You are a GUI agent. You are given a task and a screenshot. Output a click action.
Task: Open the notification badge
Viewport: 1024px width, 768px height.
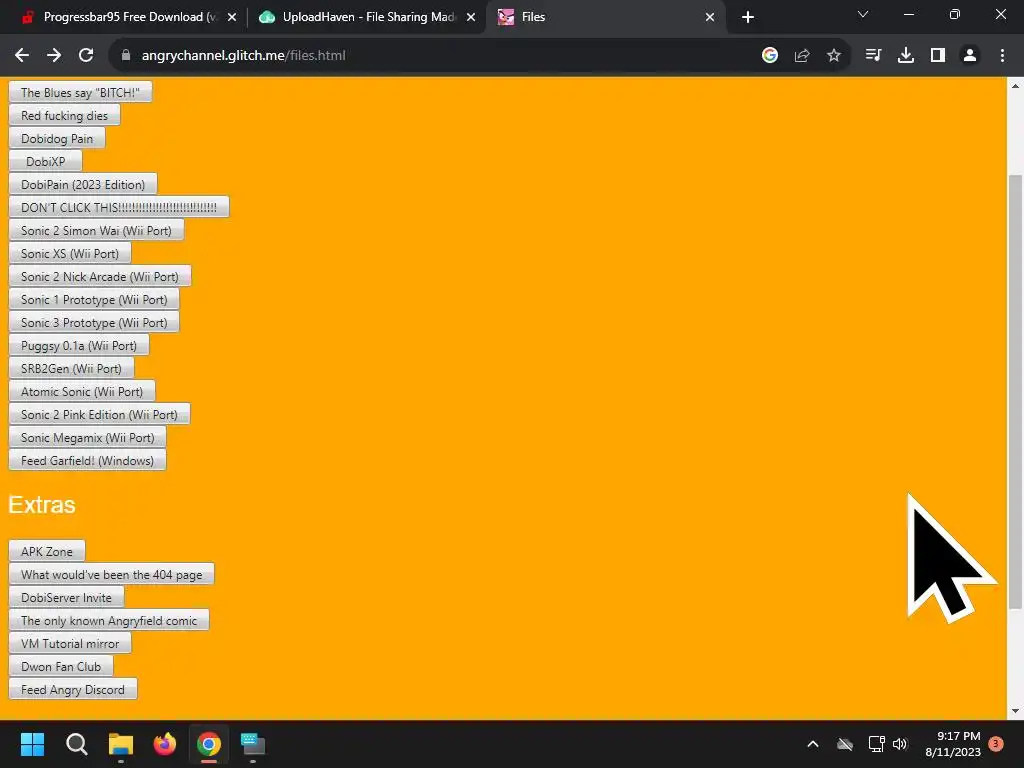click(996, 743)
